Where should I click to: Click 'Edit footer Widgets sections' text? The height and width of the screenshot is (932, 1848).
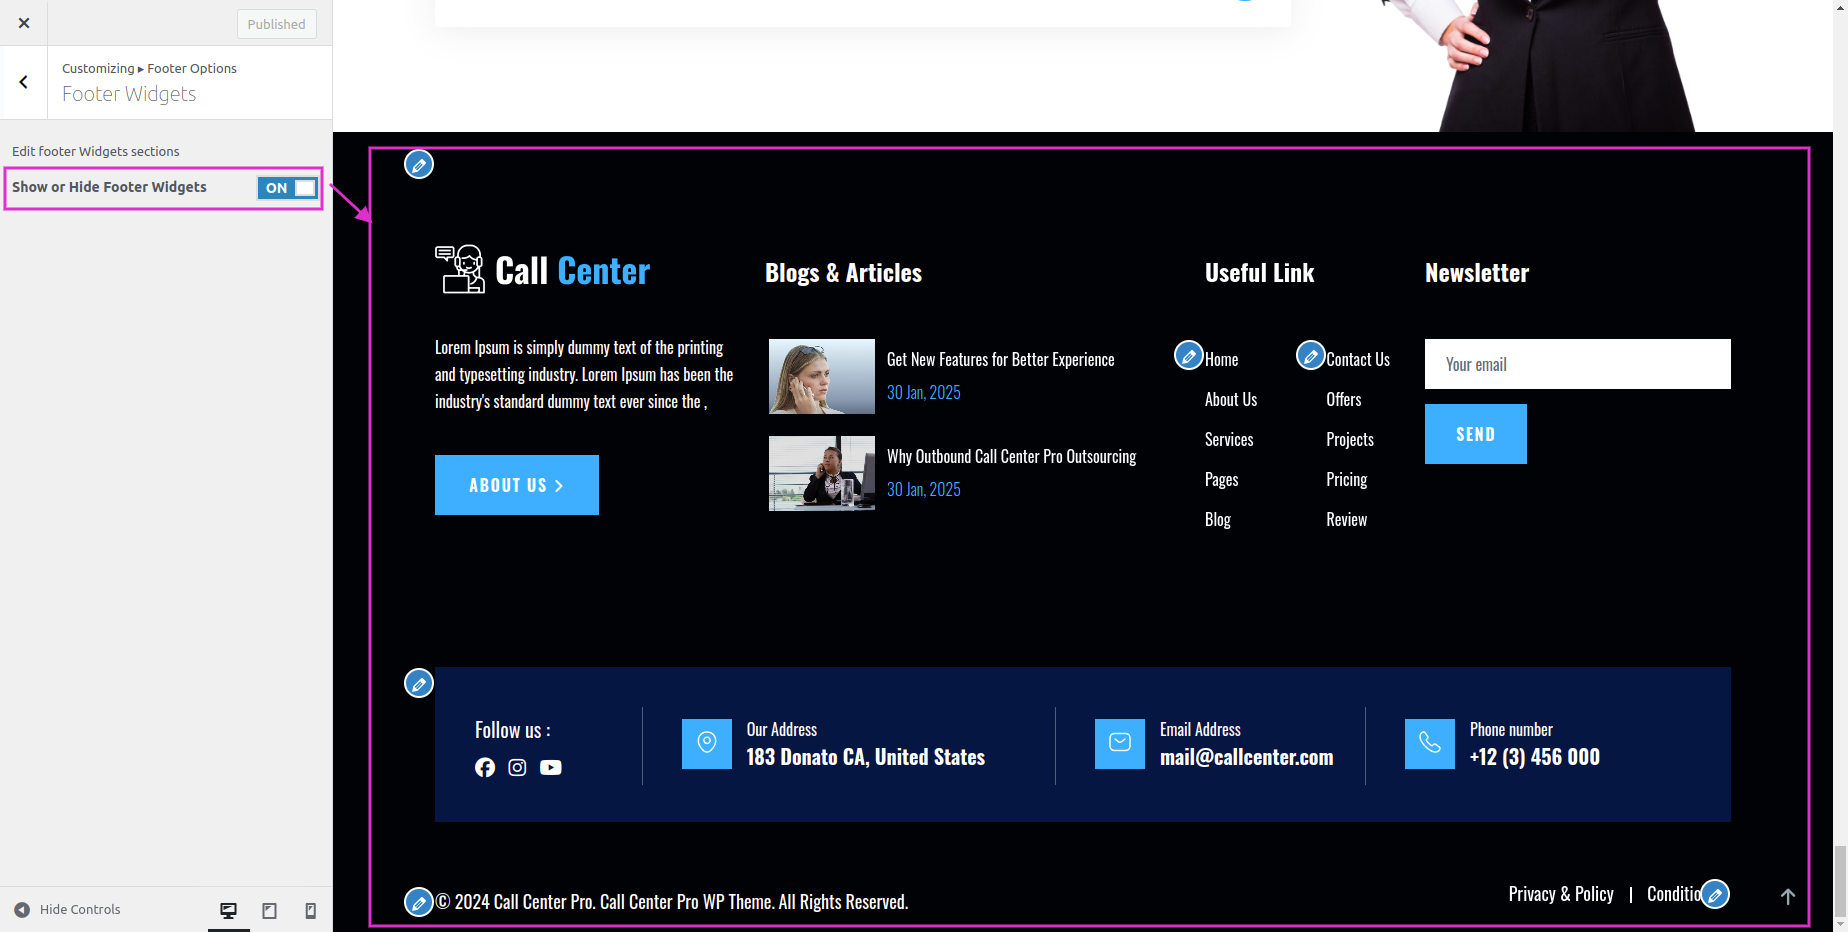[x=96, y=151]
